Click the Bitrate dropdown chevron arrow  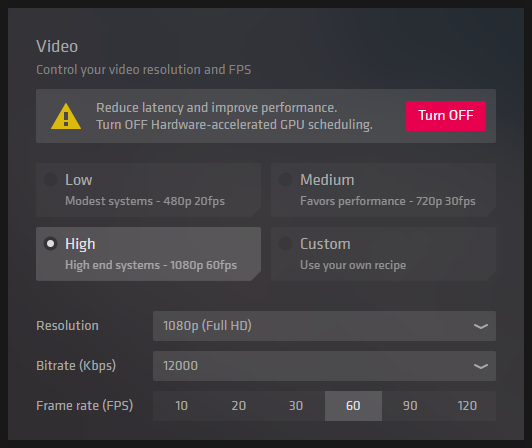(x=481, y=367)
